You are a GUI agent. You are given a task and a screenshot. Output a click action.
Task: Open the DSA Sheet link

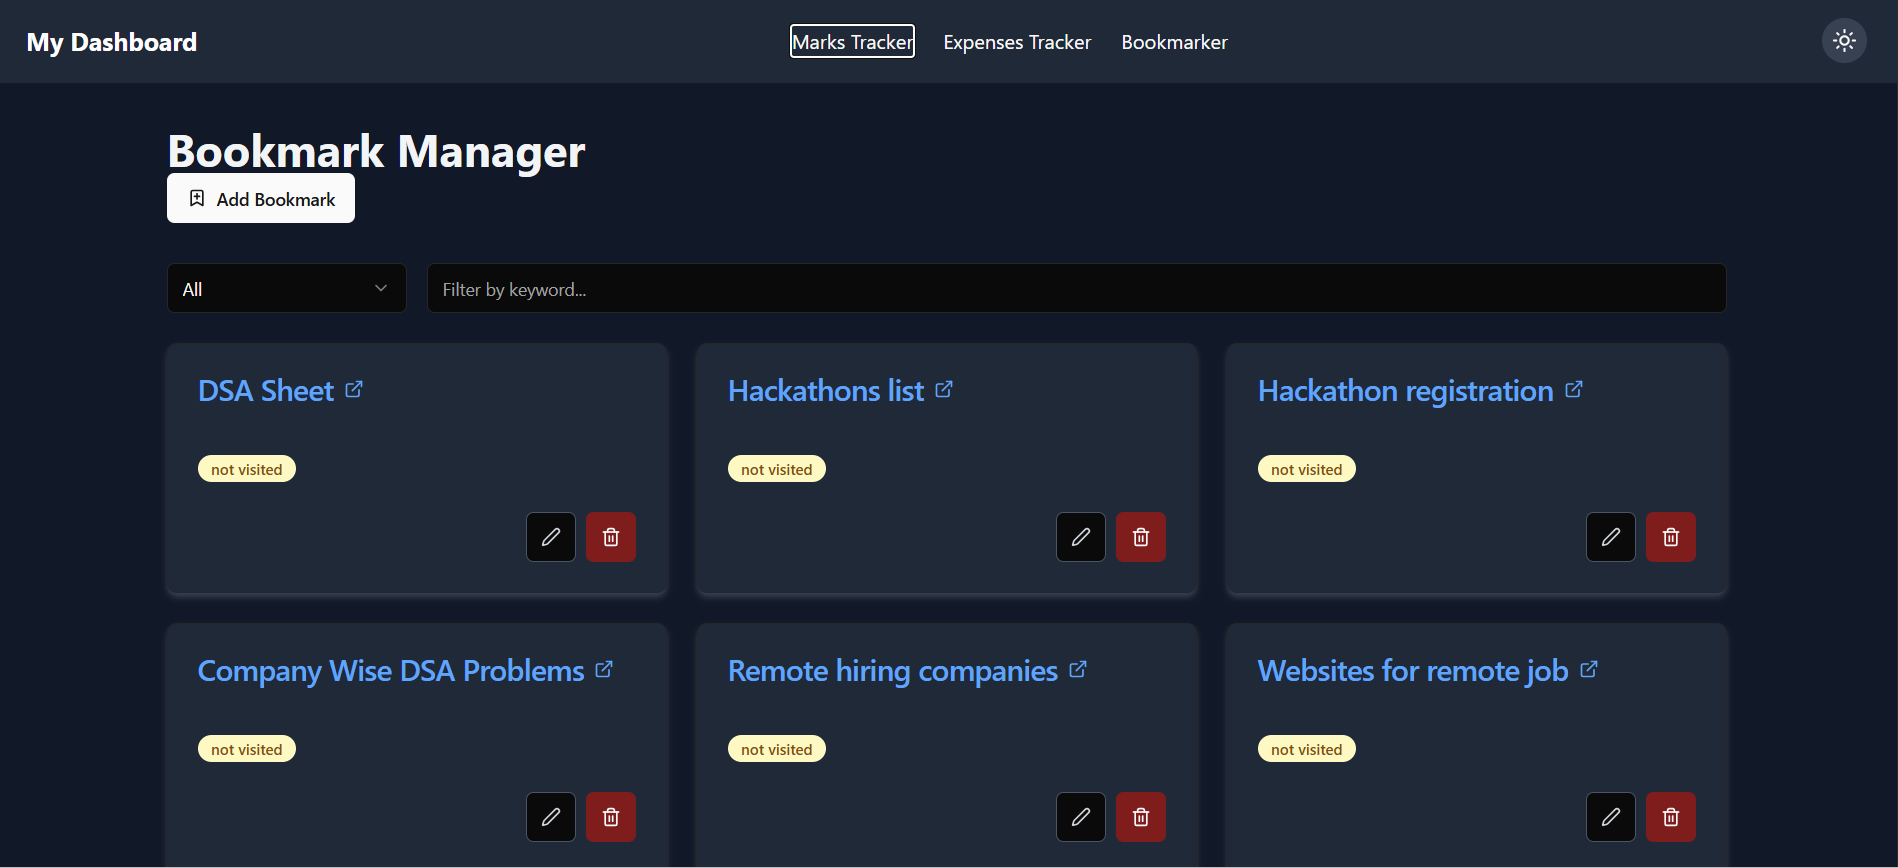click(x=266, y=391)
